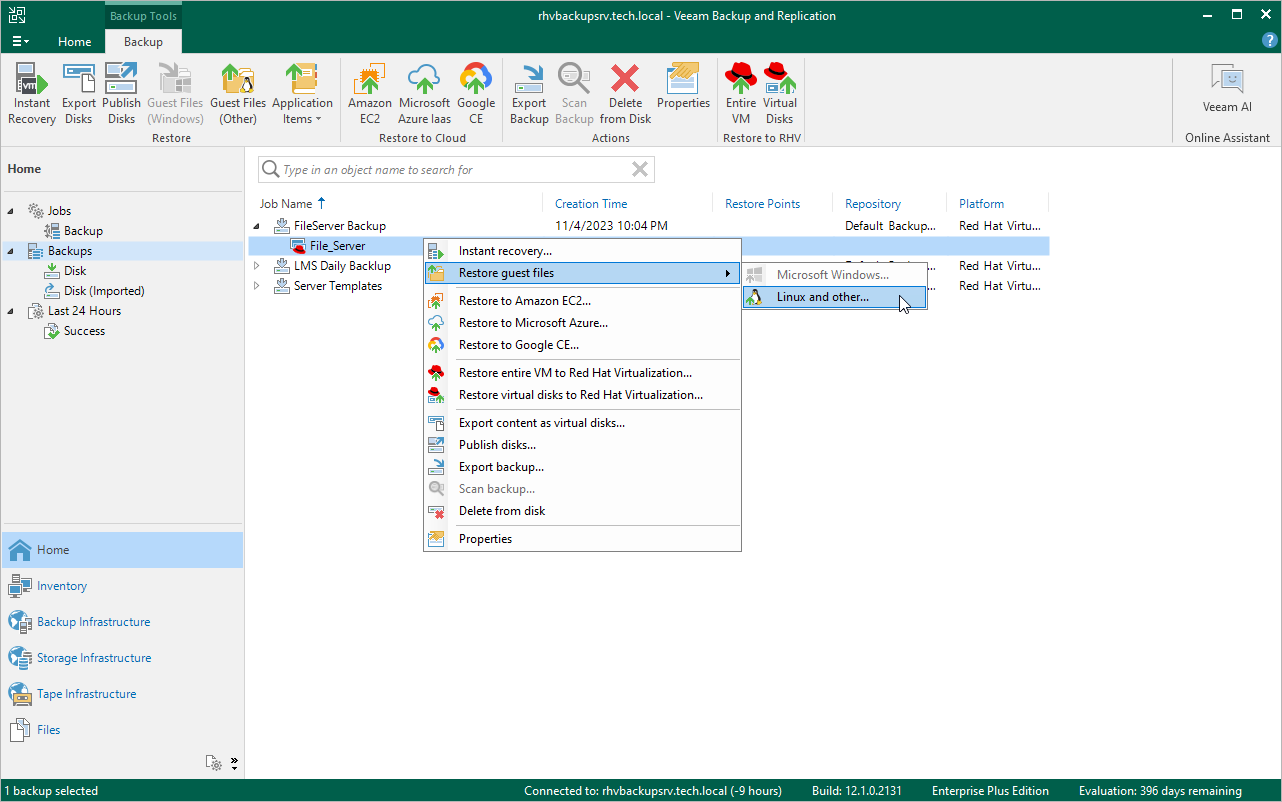
Task: Select Microsoft Azure IaaS restore icon
Action: (424, 94)
